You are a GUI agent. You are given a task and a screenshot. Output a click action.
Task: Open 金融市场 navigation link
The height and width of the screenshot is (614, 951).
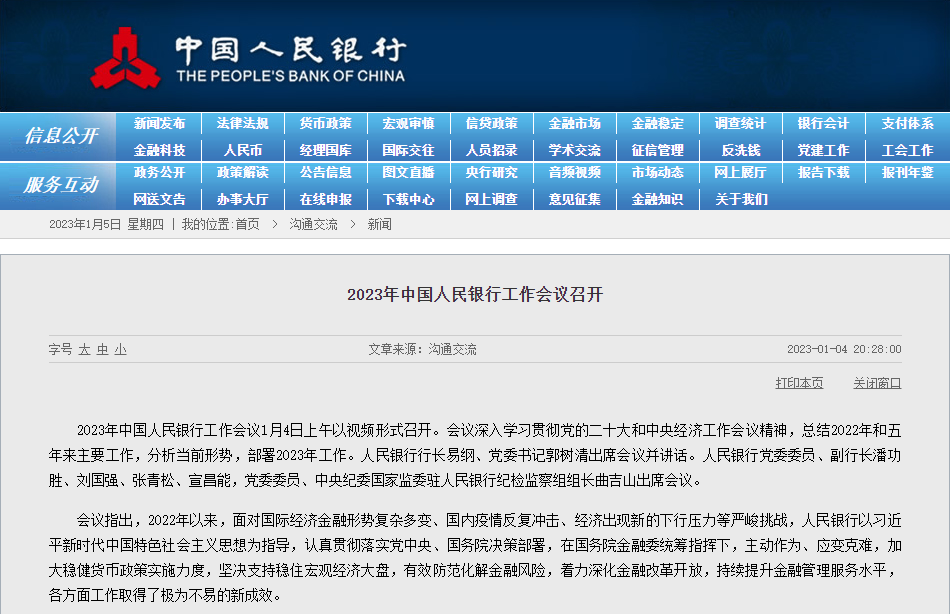575,123
